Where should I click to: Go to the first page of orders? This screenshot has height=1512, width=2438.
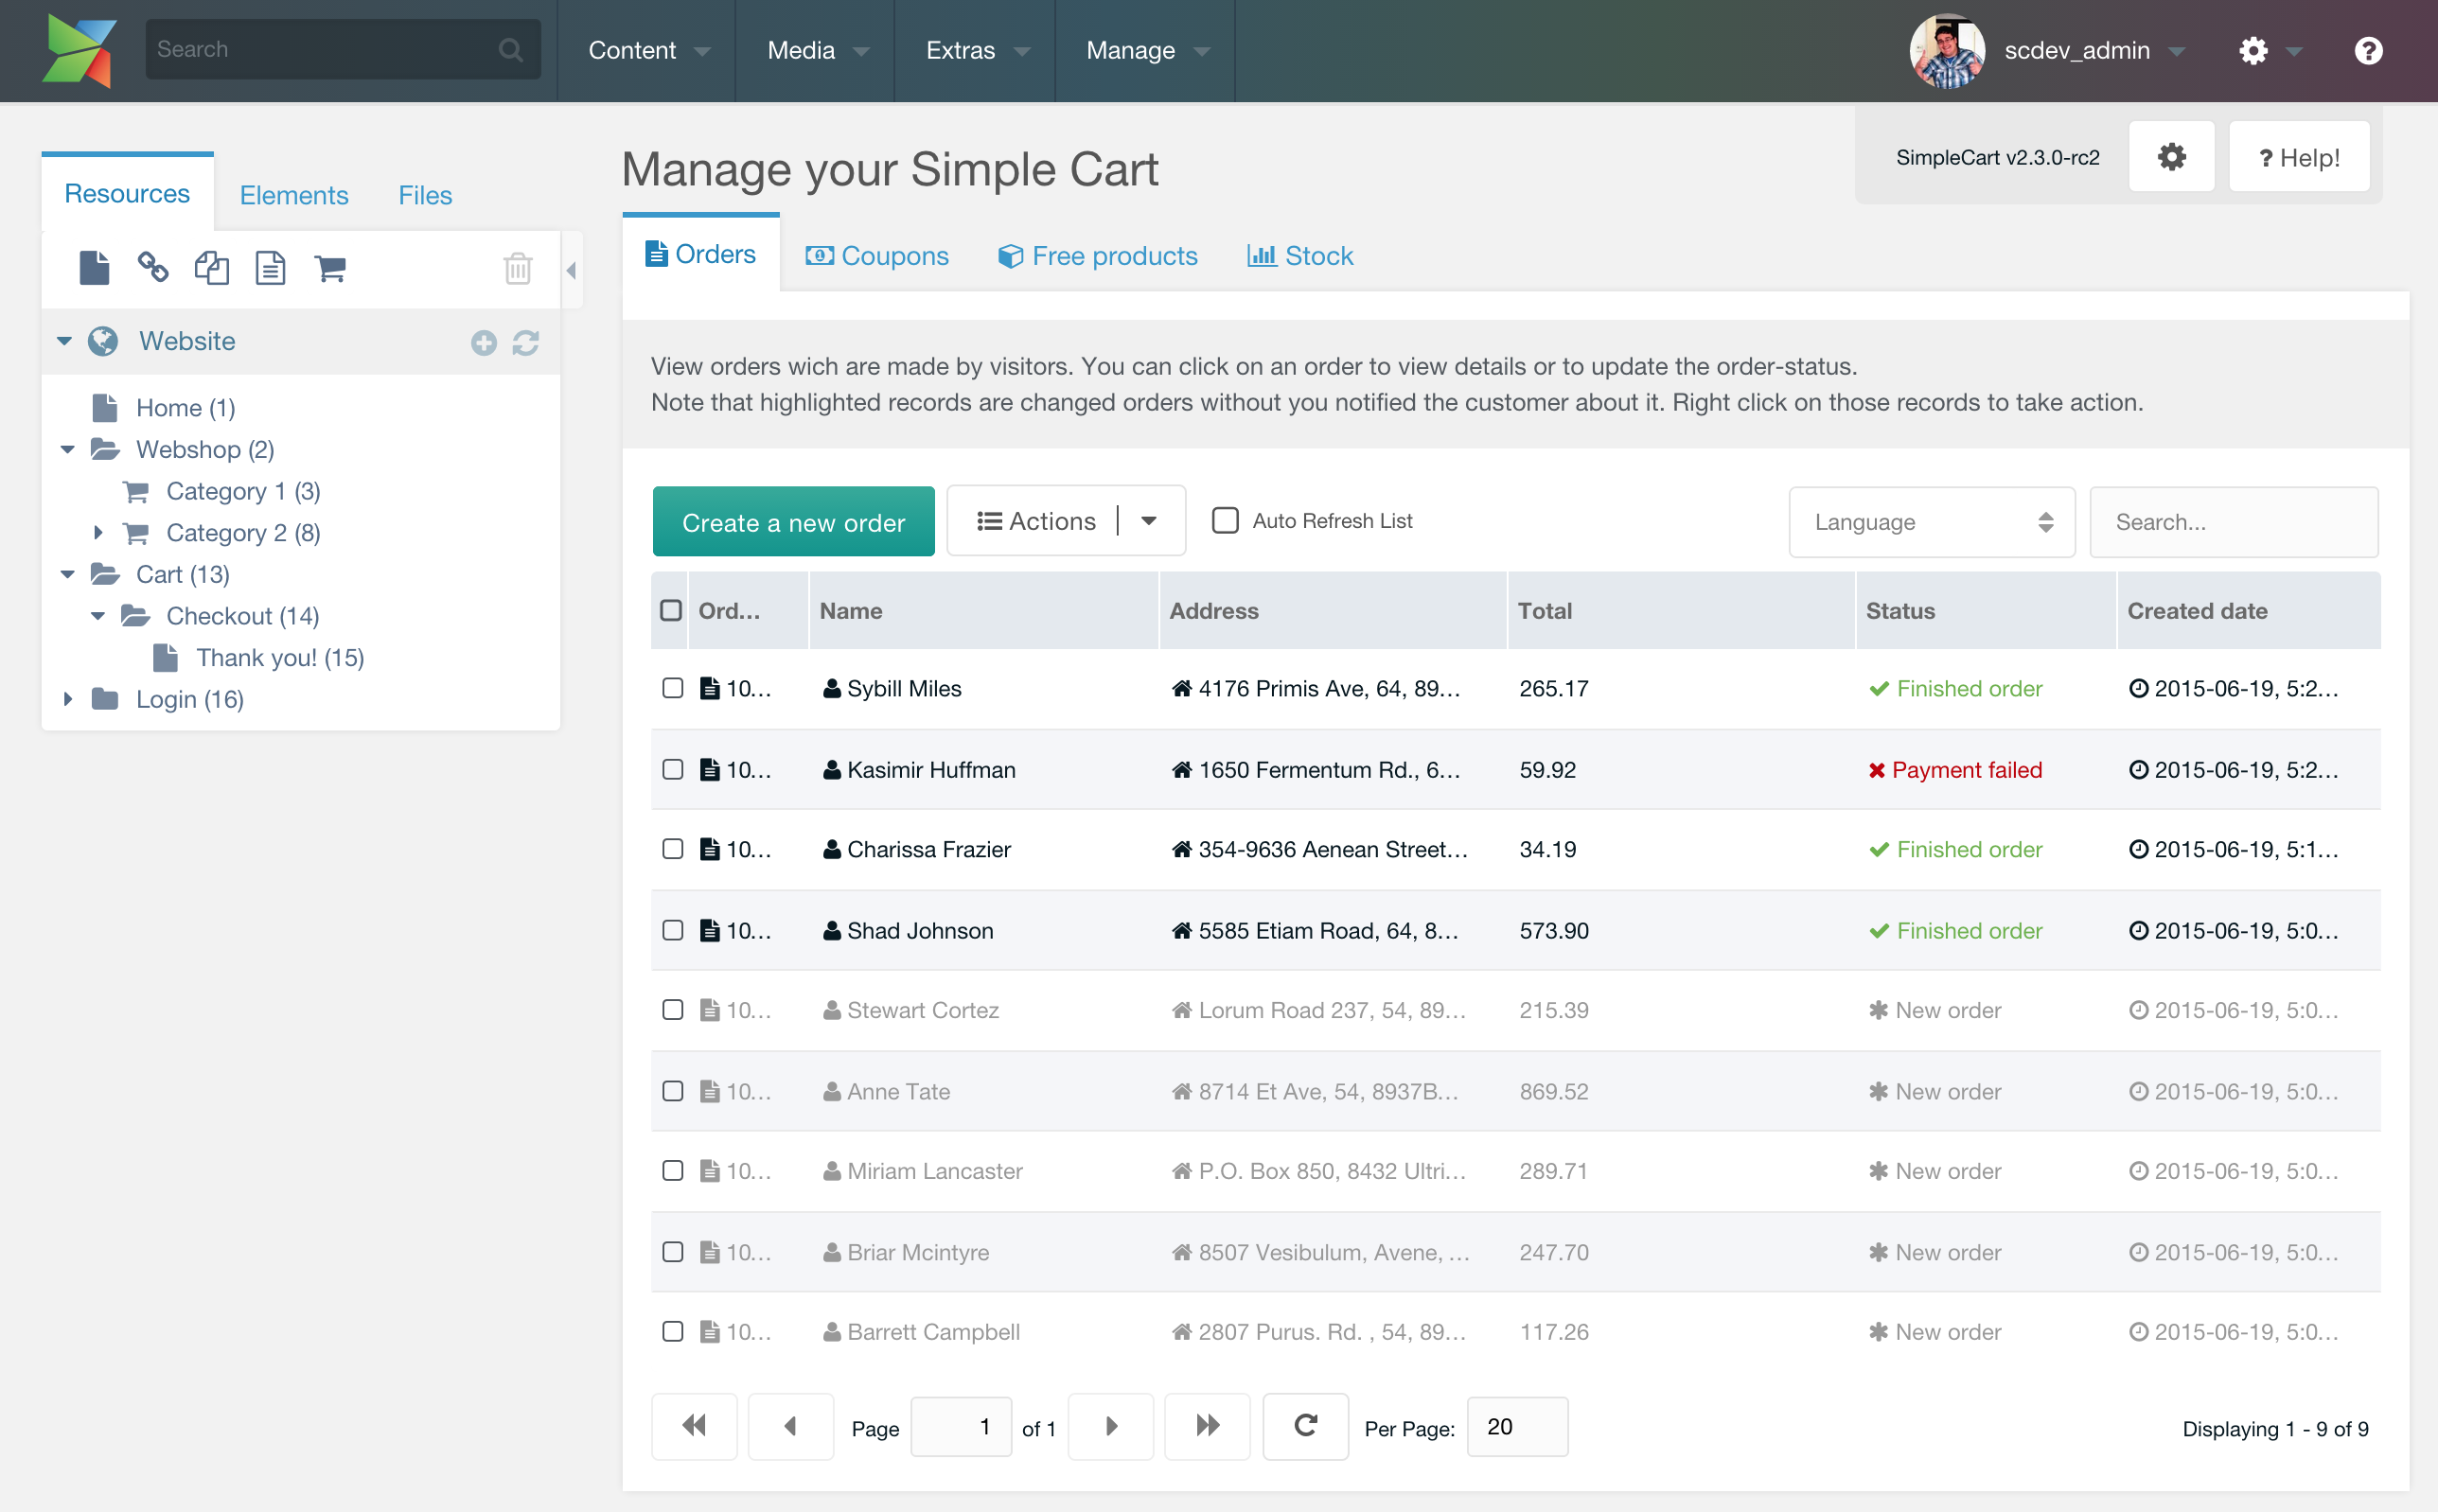694,1426
